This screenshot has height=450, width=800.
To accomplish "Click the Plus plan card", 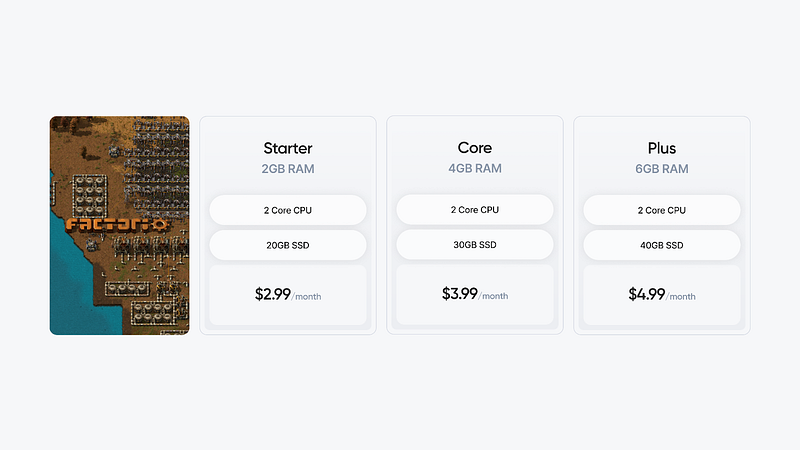I will click(x=661, y=128).
